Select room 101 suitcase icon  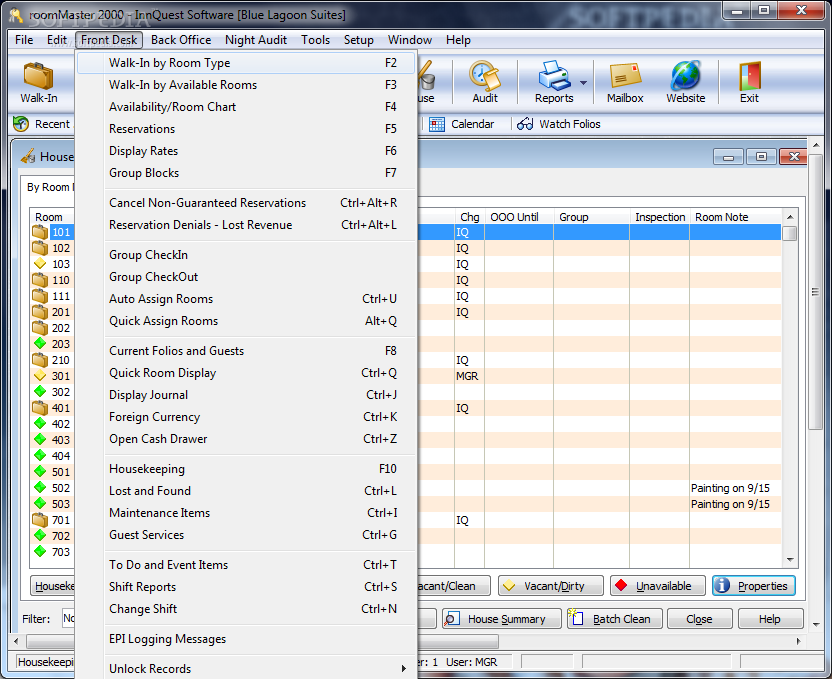40,232
